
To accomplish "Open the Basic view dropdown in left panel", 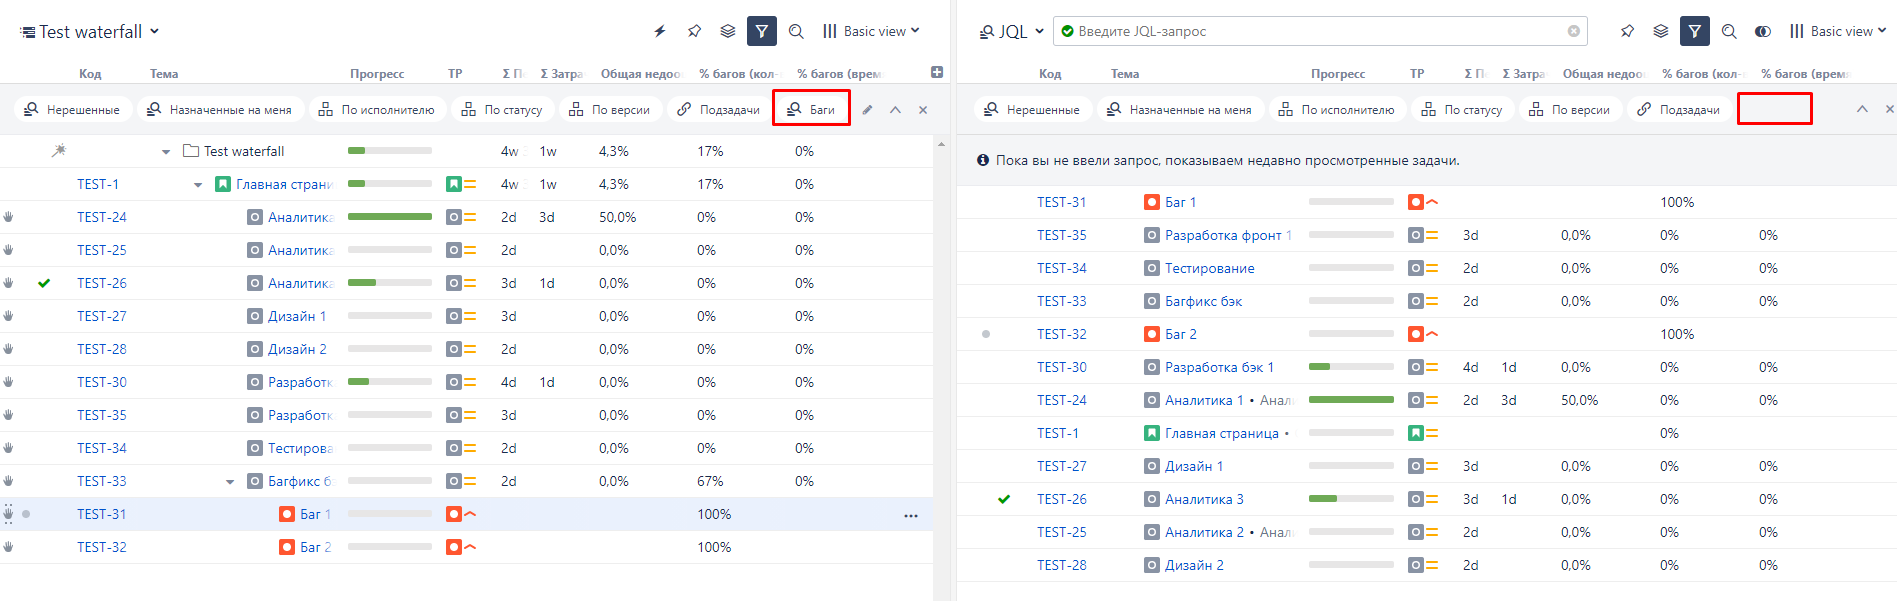I will [871, 31].
